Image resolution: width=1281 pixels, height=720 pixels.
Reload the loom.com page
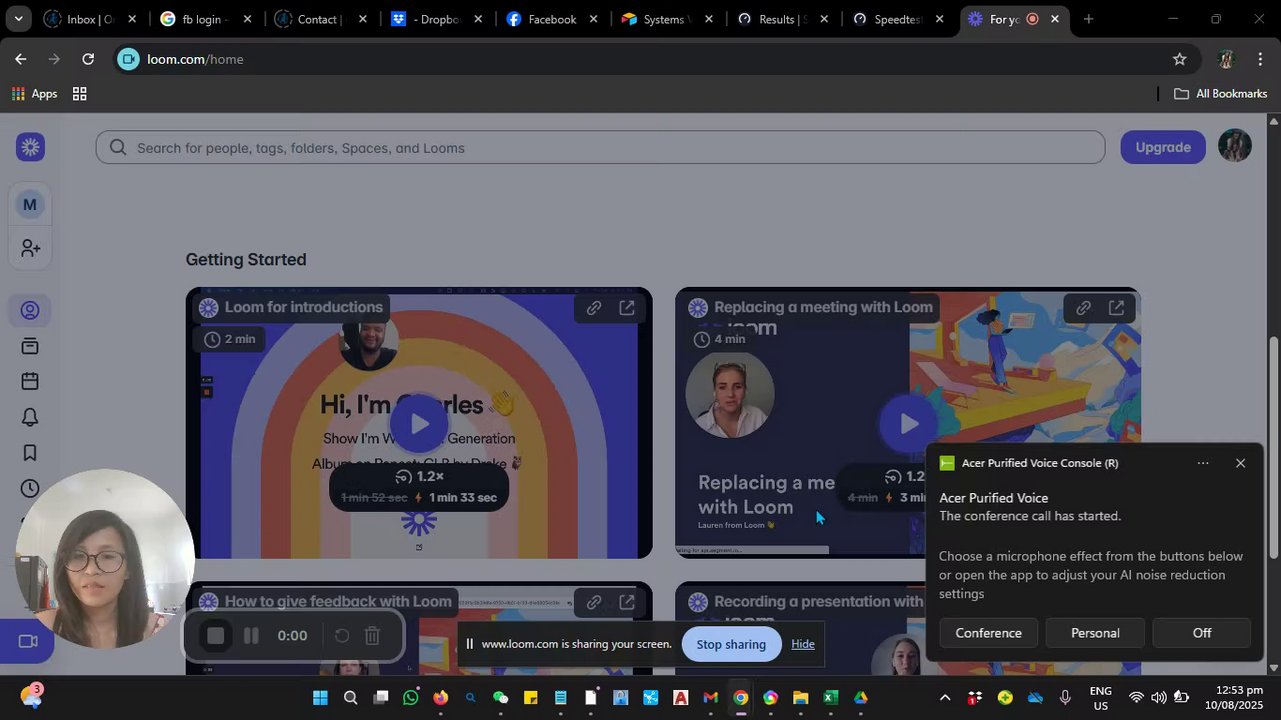tap(88, 59)
